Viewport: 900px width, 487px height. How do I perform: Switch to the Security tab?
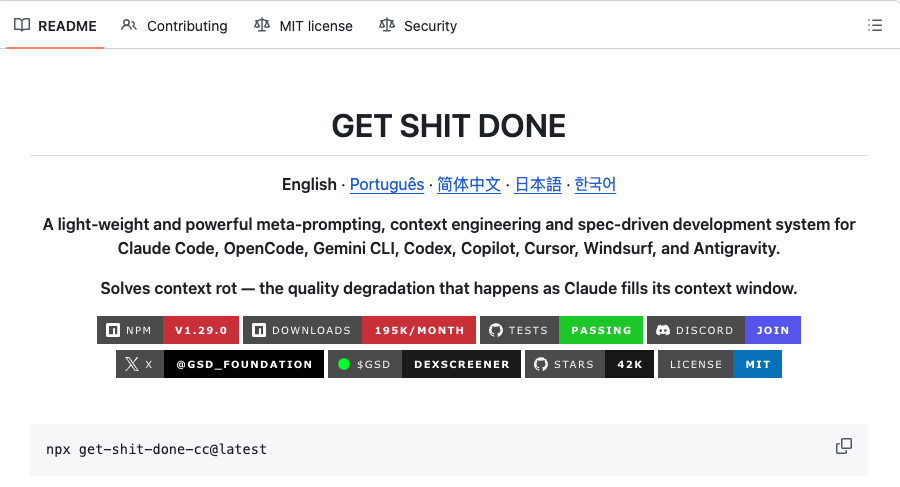(418, 26)
